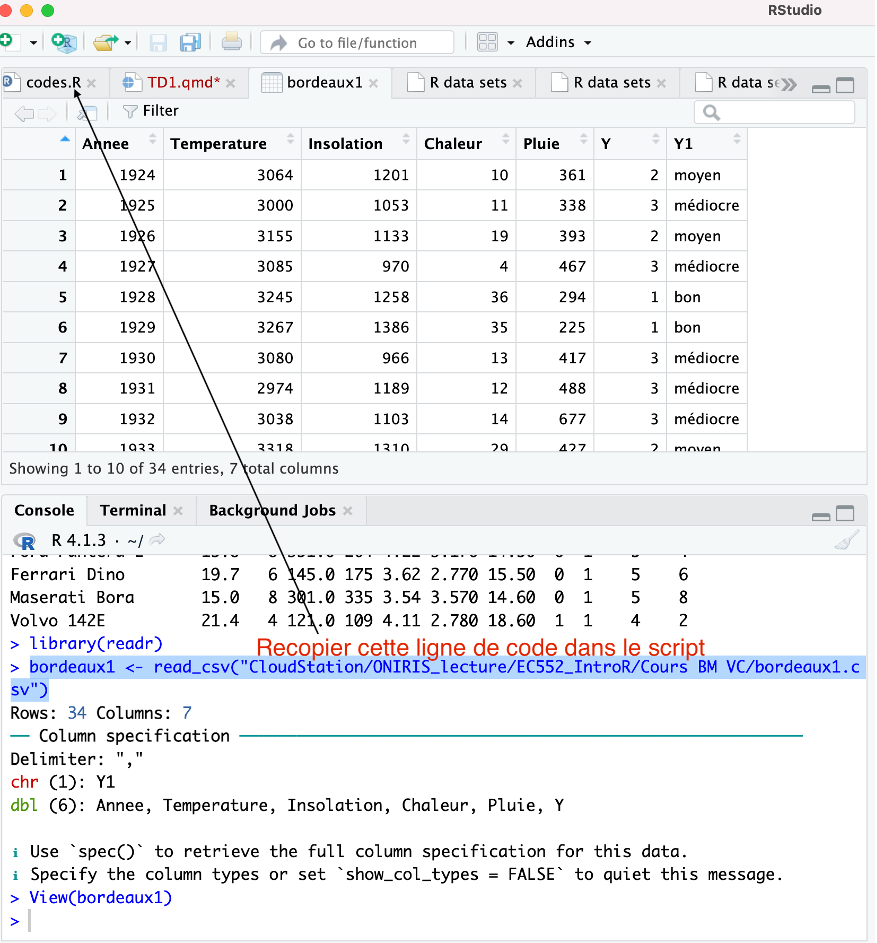Click the Save all documents icon

click(x=190, y=43)
